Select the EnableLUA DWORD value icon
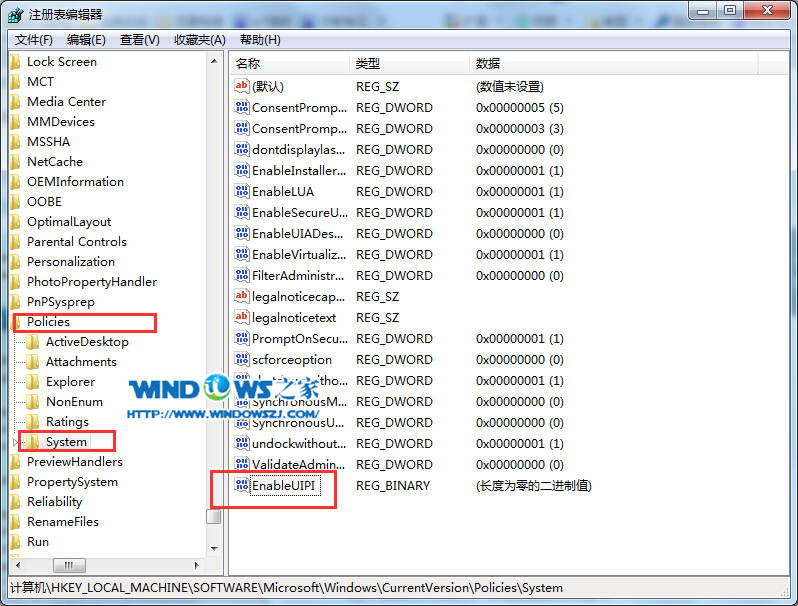The width and height of the screenshot is (798, 606). 241,191
